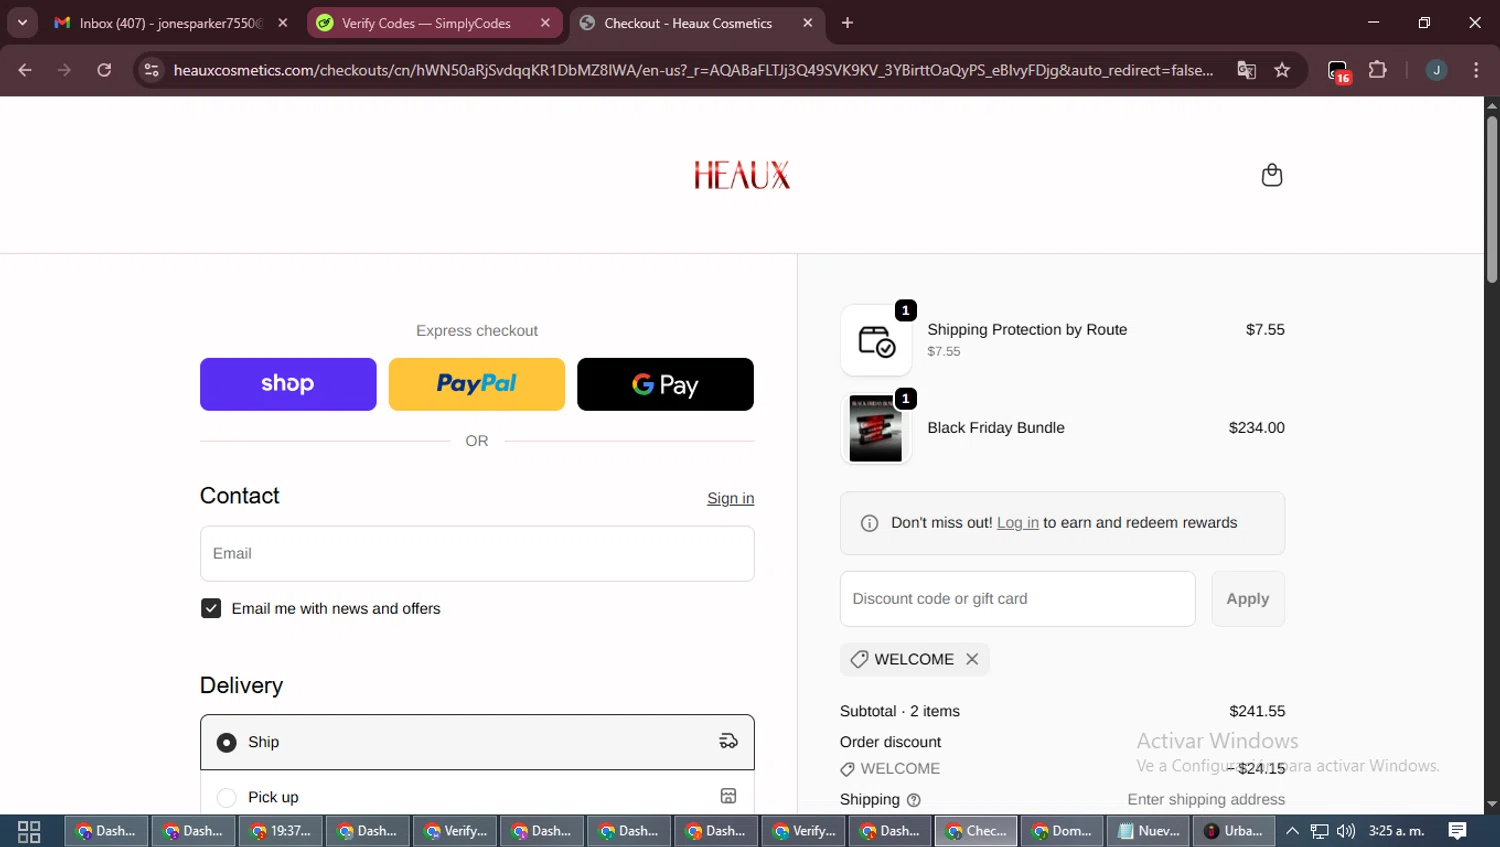Open the notifications action center icon
The image size is (1500, 847).
(x=1457, y=831)
